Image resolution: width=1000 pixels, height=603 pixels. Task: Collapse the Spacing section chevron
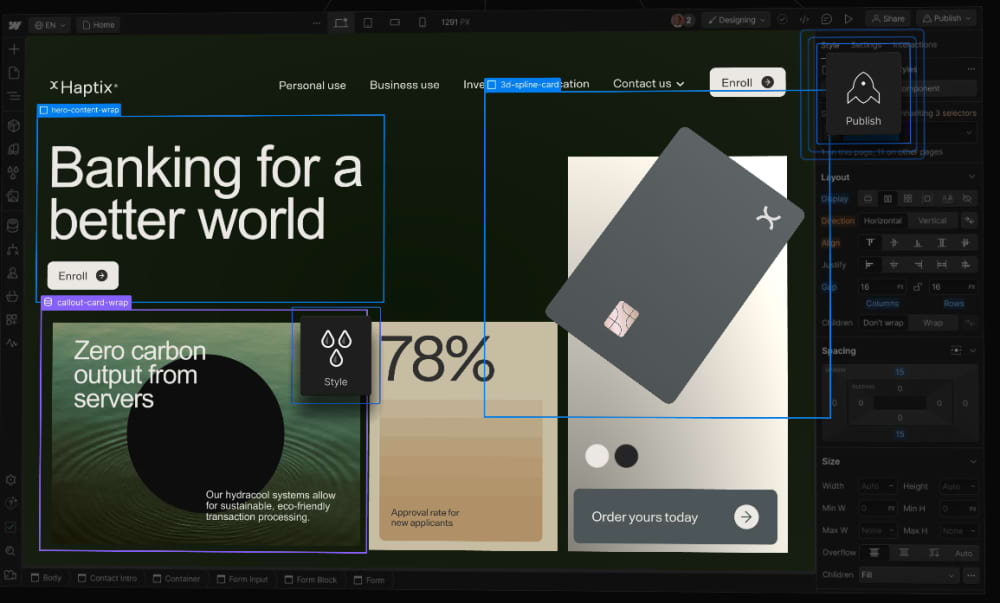(973, 351)
